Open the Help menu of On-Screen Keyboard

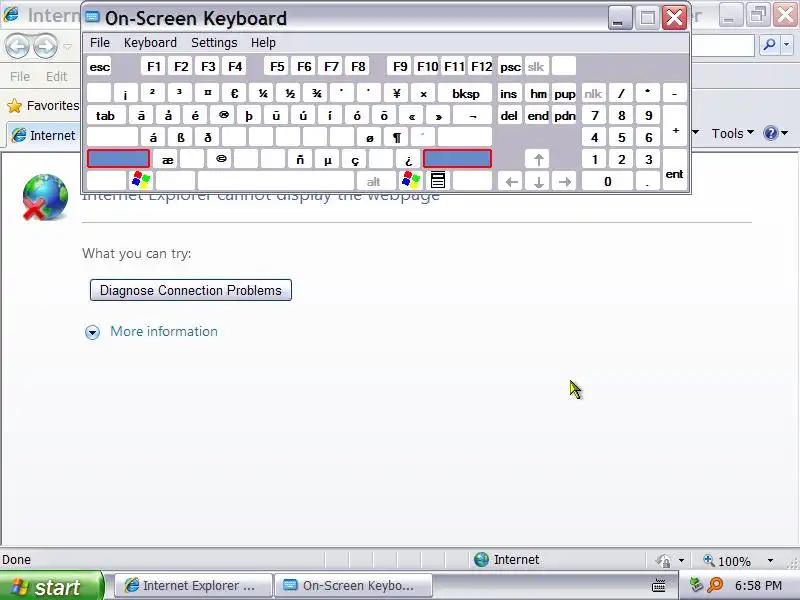(263, 42)
